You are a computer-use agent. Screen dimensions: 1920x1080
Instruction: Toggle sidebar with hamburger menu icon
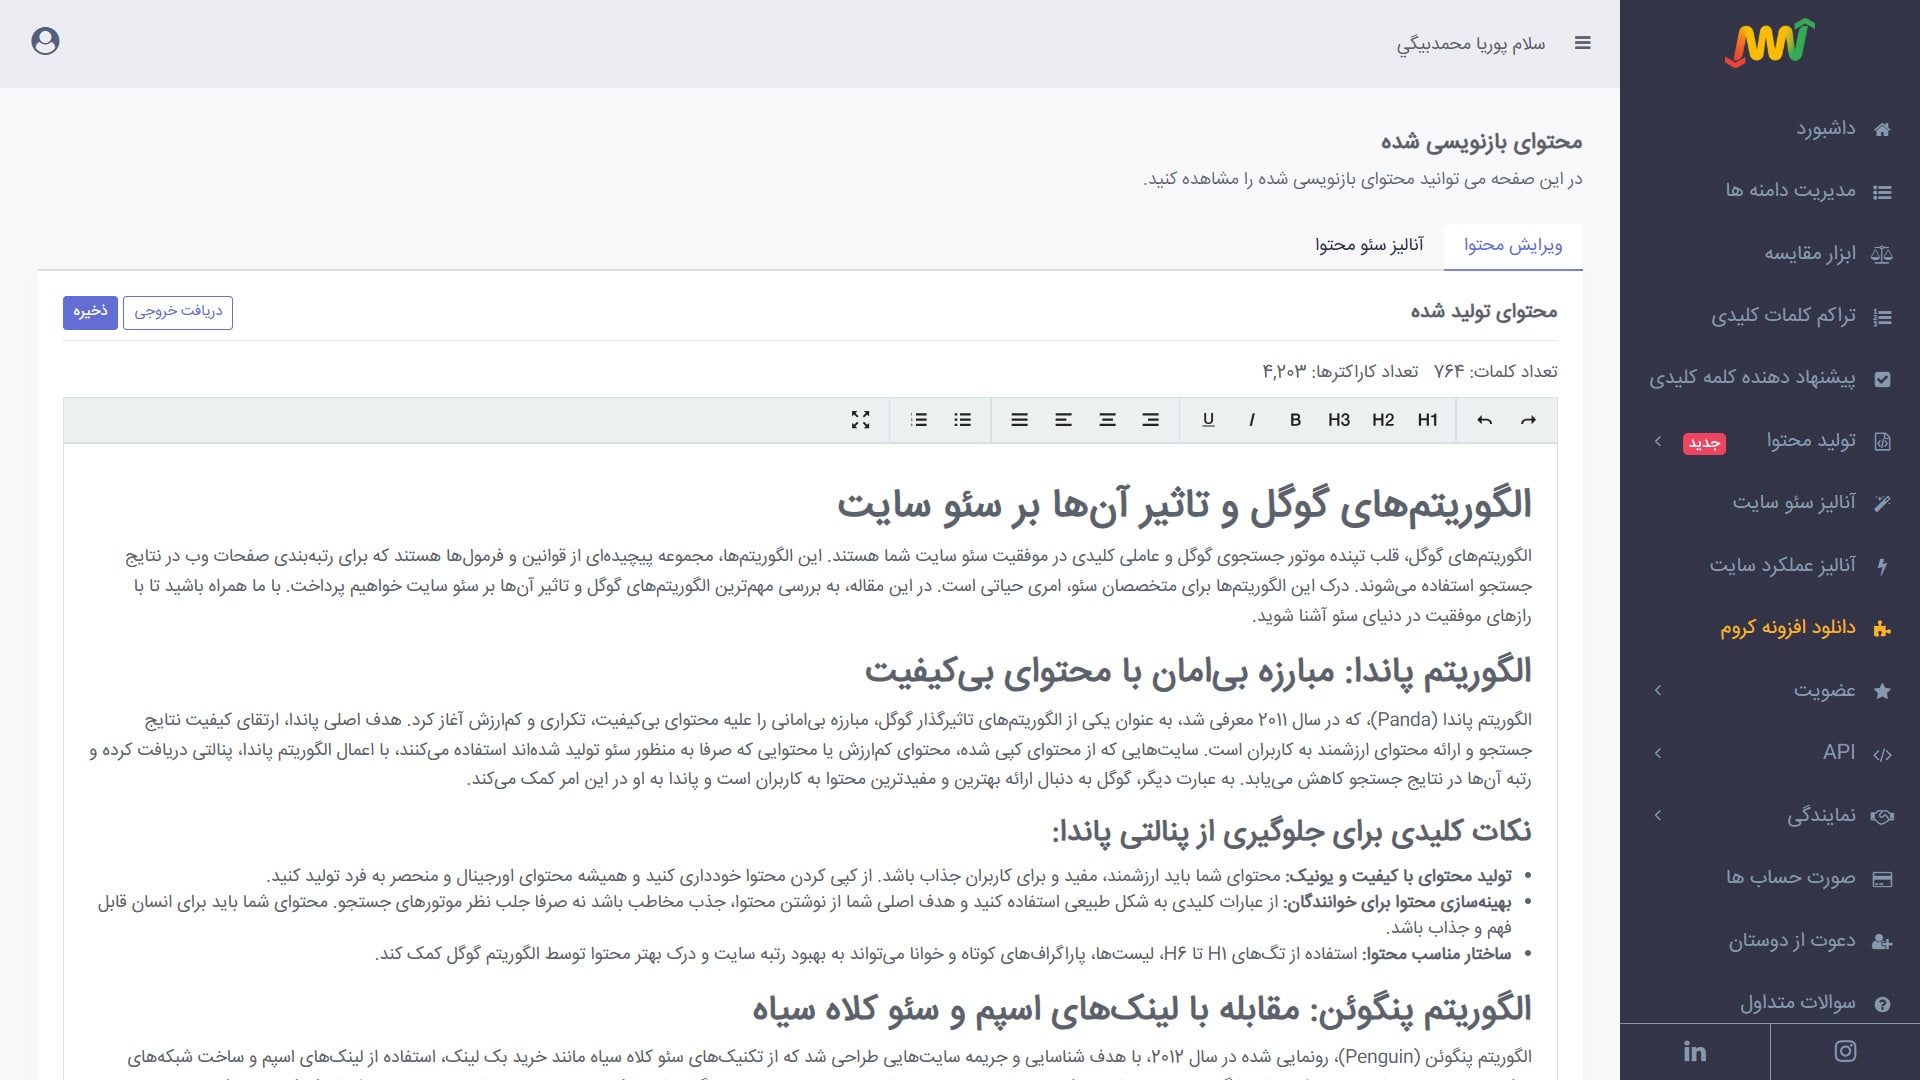[x=1582, y=43]
